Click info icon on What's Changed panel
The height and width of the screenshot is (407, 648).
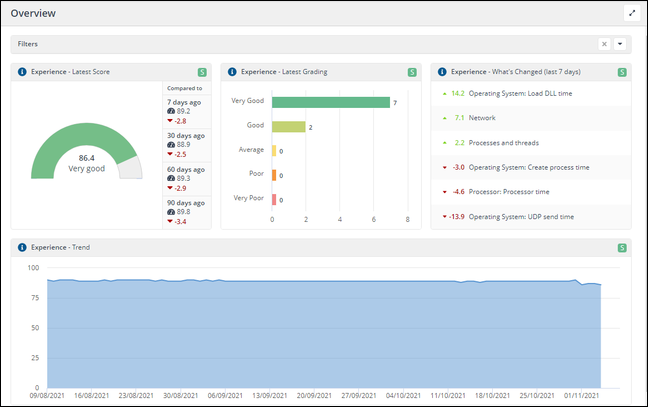[x=442, y=72]
